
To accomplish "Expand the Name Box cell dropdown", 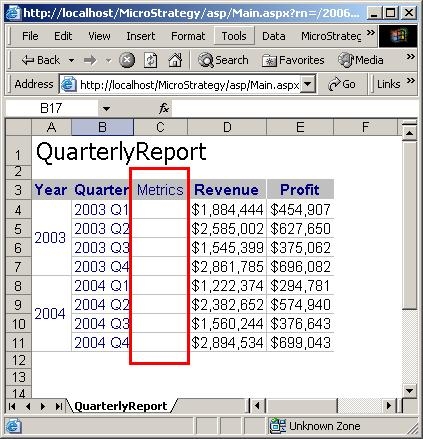I will coord(106,109).
